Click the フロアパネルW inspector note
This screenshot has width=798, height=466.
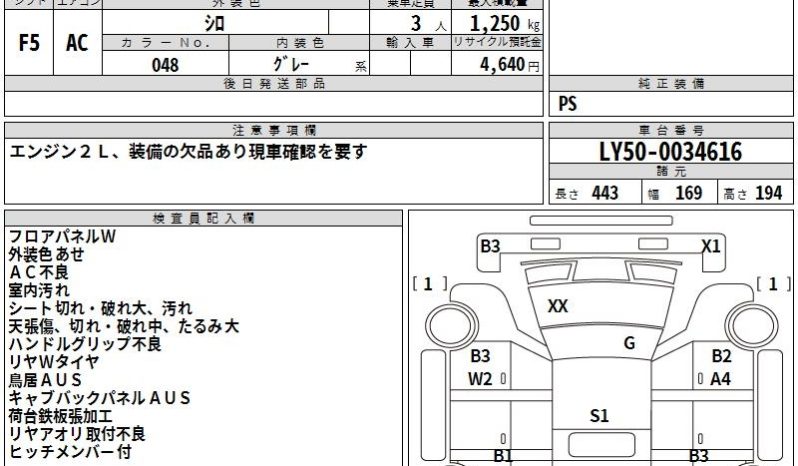(x=62, y=237)
